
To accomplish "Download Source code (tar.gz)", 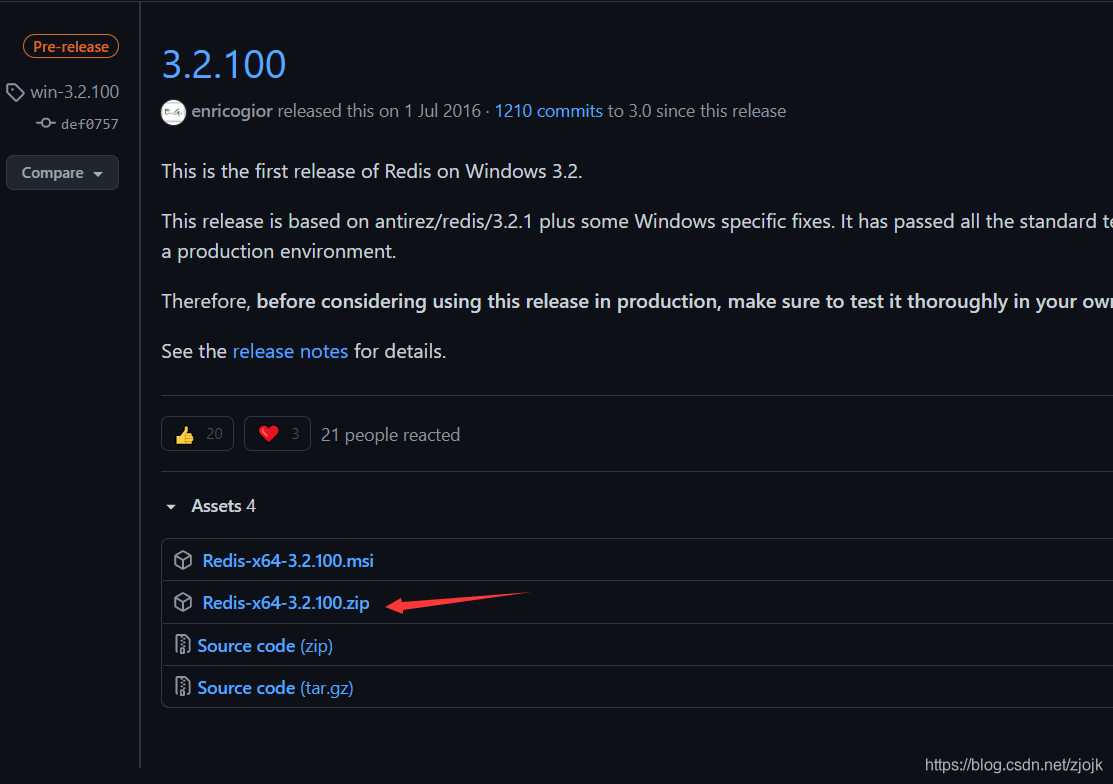I will point(275,688).
